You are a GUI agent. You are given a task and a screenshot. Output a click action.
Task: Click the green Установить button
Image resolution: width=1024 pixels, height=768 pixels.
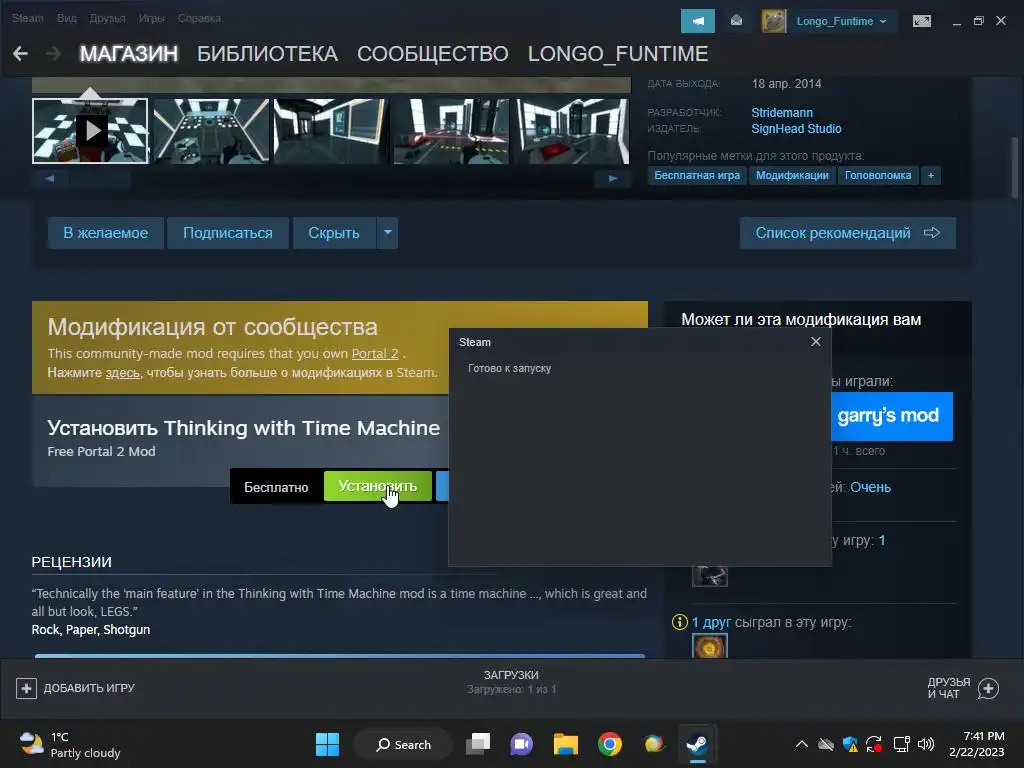[x=377, y=486]
